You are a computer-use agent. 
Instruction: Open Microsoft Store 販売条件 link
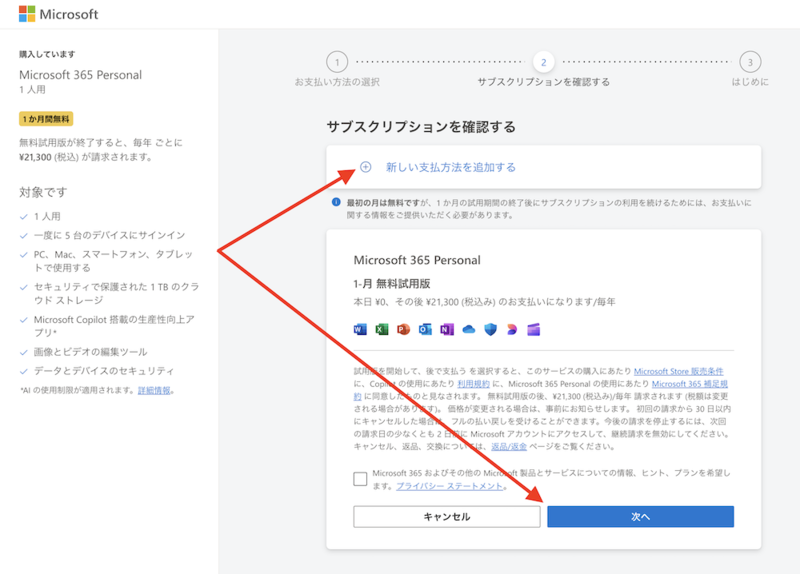(679, 371)
